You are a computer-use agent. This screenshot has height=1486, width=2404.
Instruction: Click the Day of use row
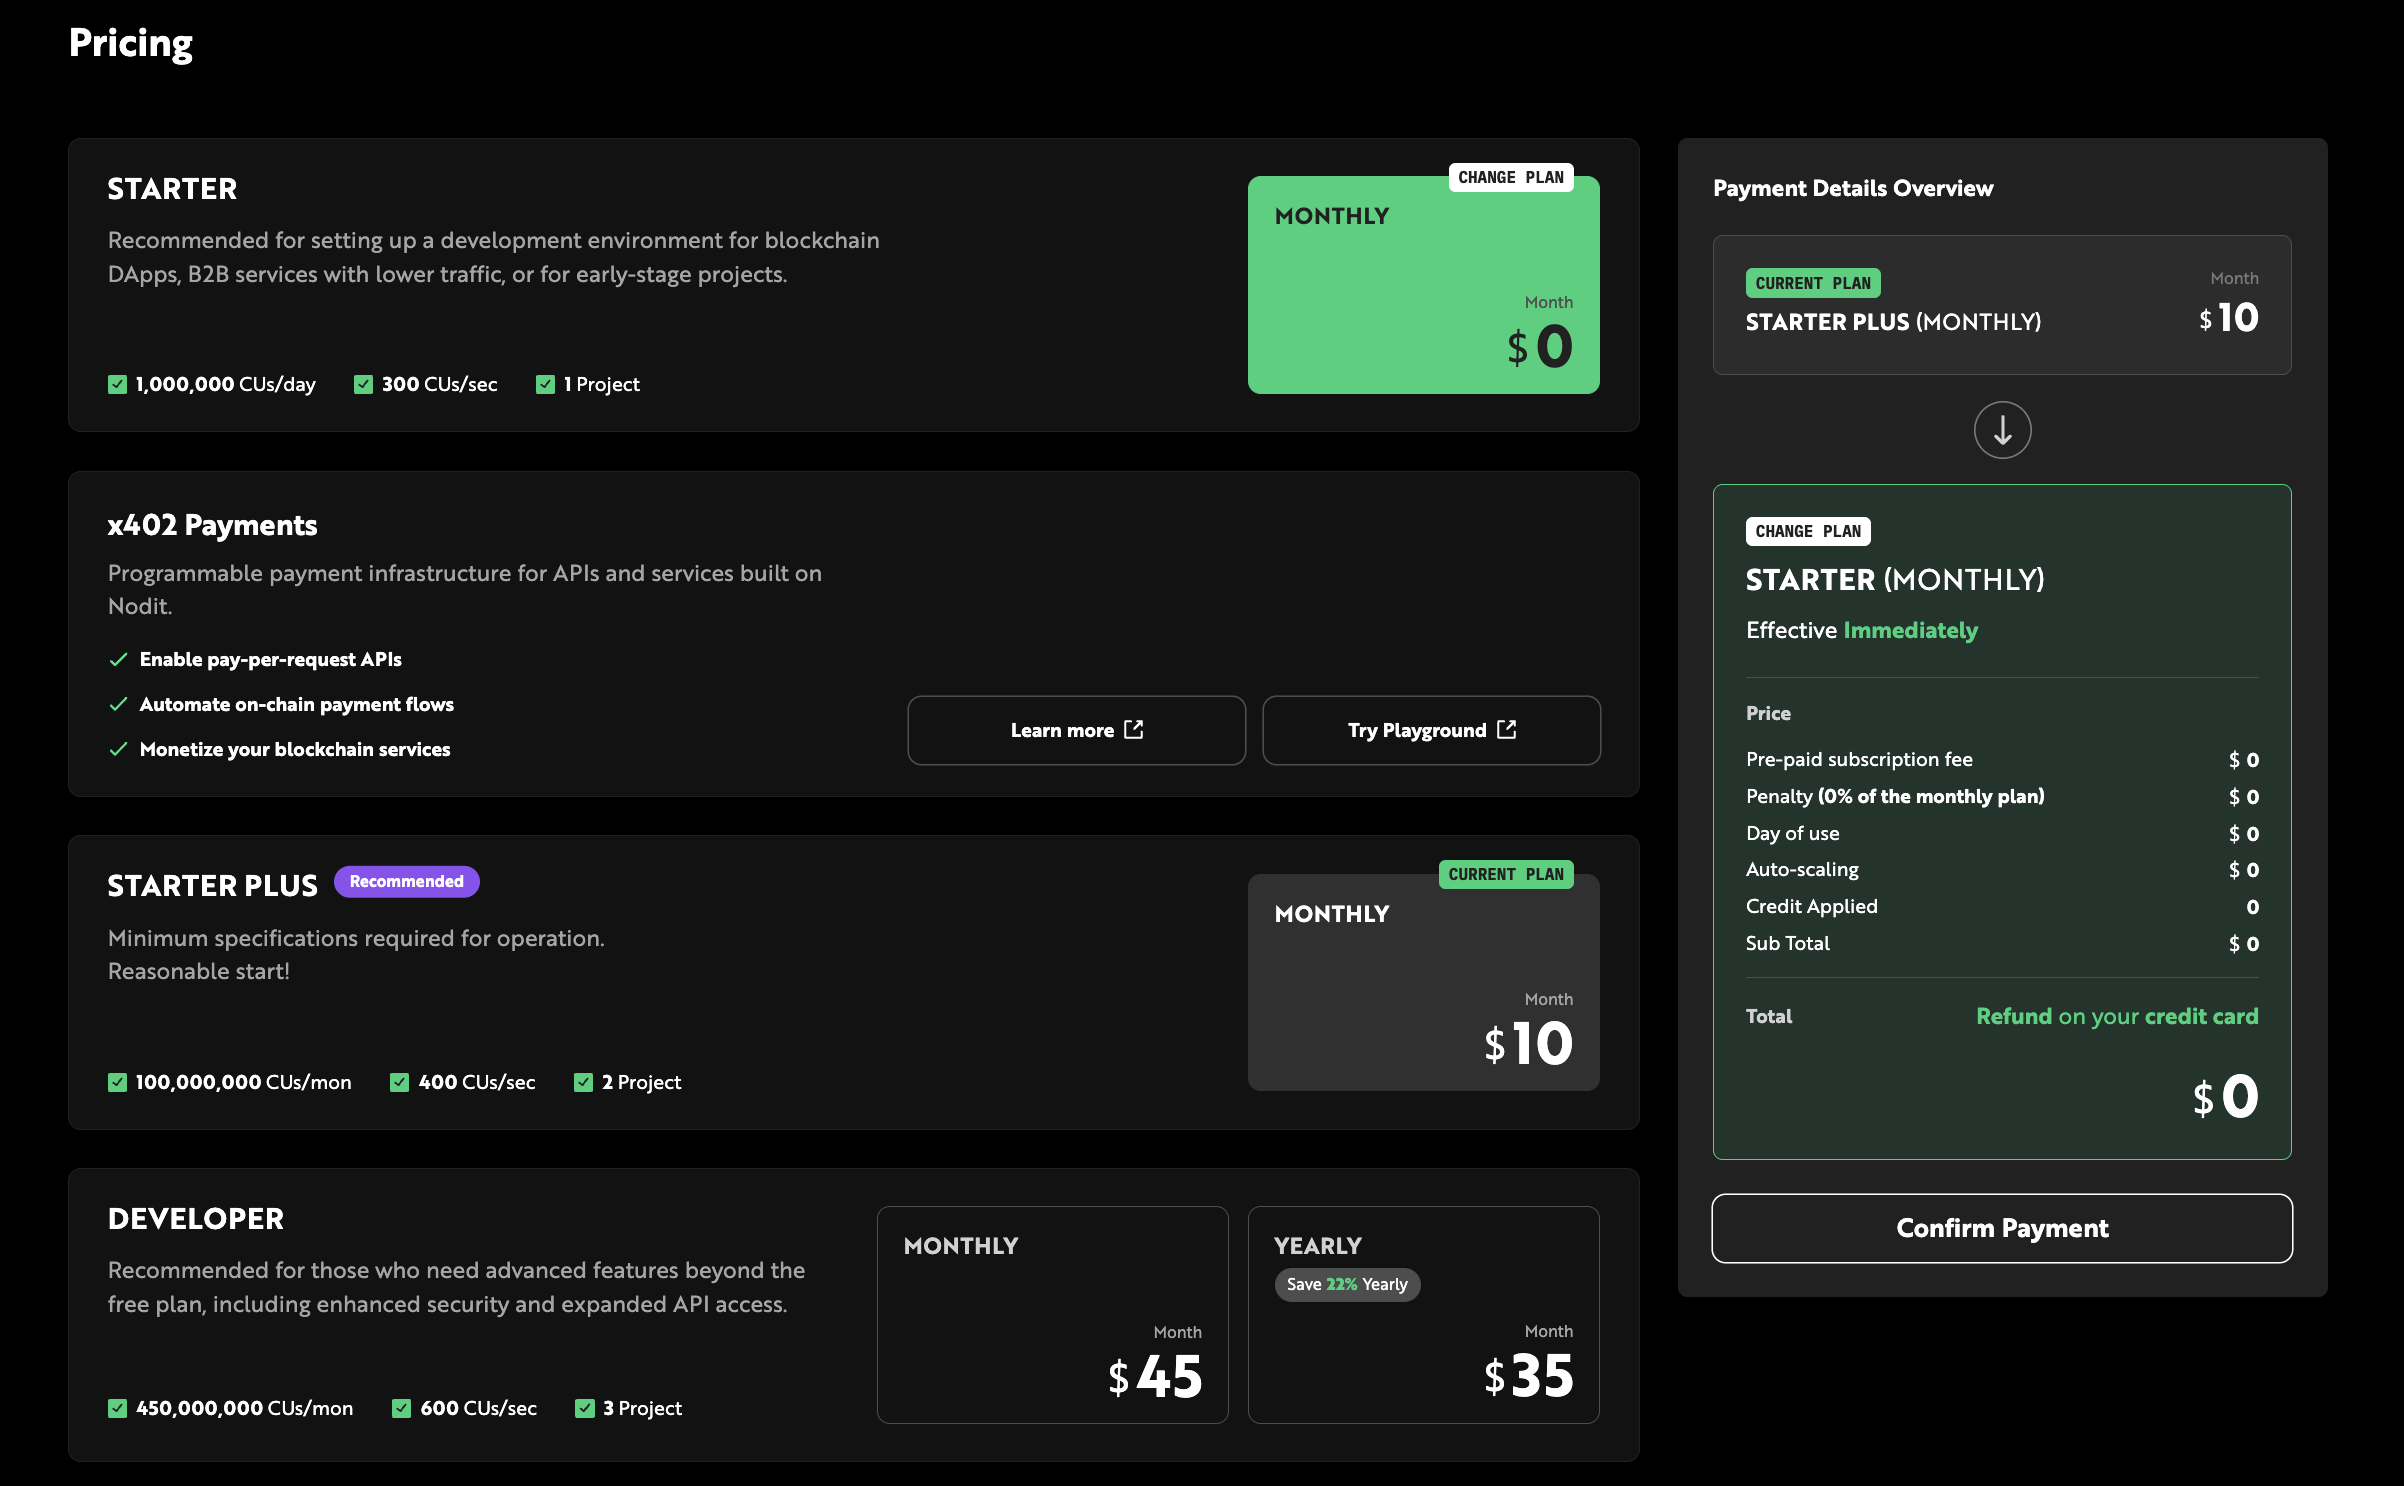[x=2002, y=833]
